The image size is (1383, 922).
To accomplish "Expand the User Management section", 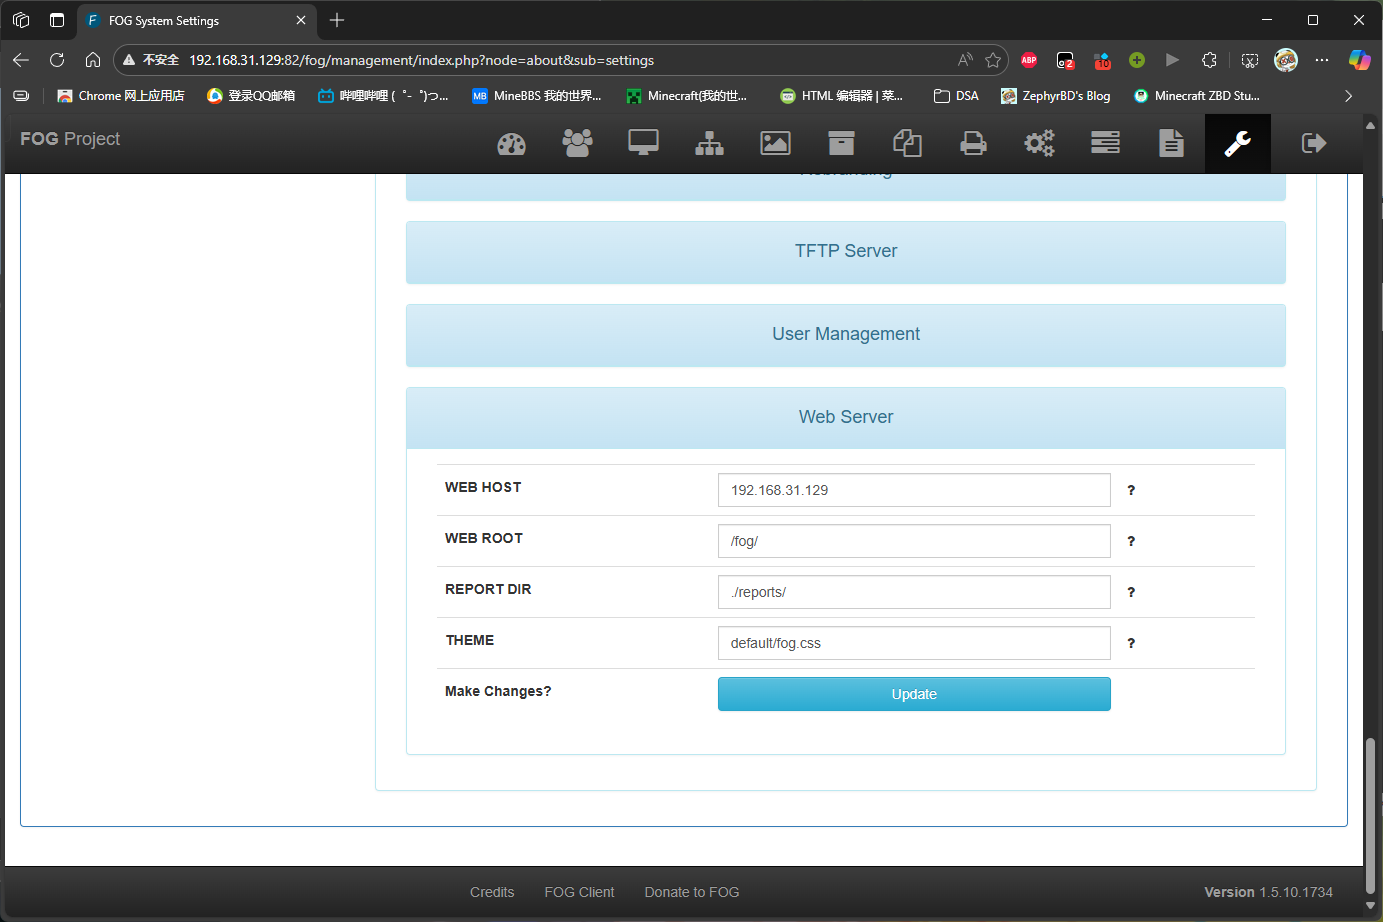I will coord(845,335).
